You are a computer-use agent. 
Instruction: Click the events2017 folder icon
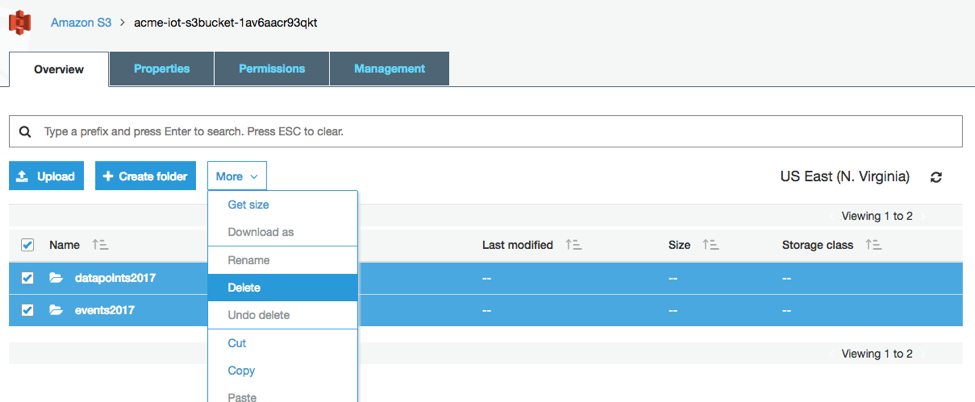point(57,309)
